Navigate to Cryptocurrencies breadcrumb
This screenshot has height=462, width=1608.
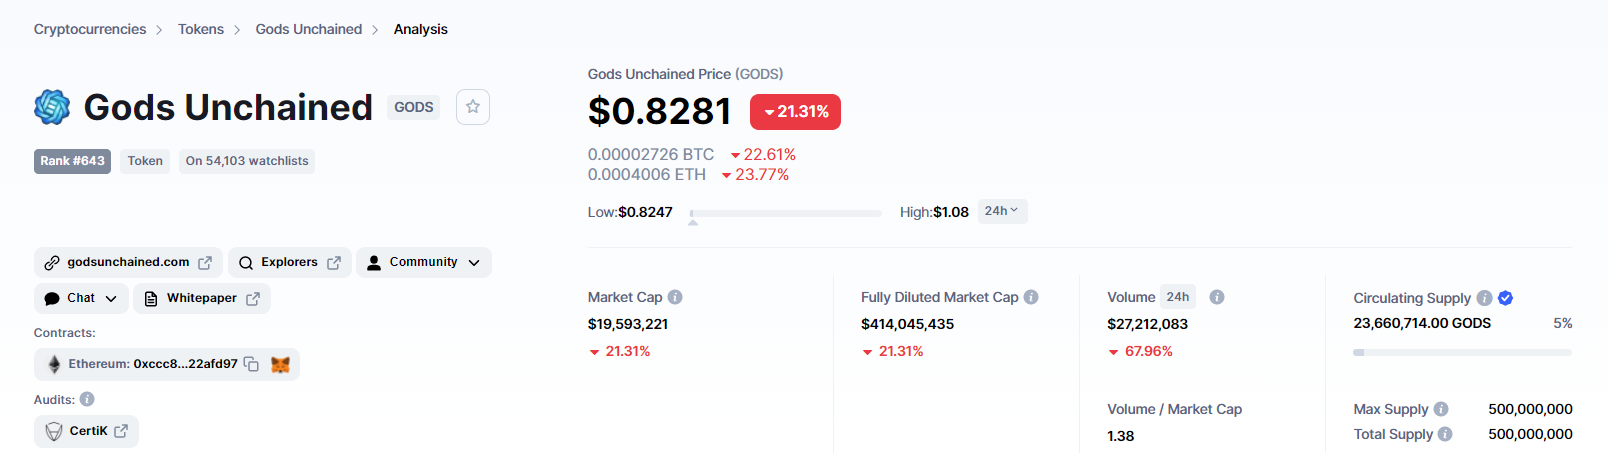(x=90, y=29)
